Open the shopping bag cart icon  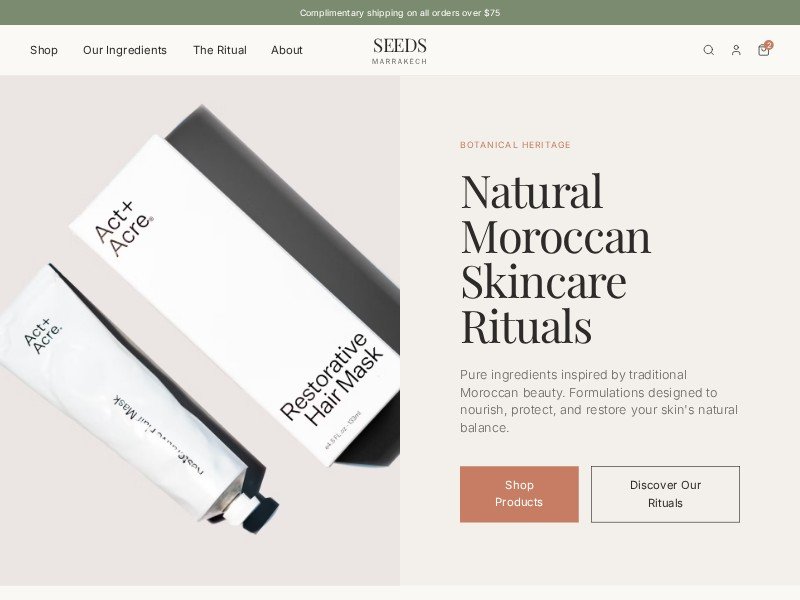[x=763, y=50]
